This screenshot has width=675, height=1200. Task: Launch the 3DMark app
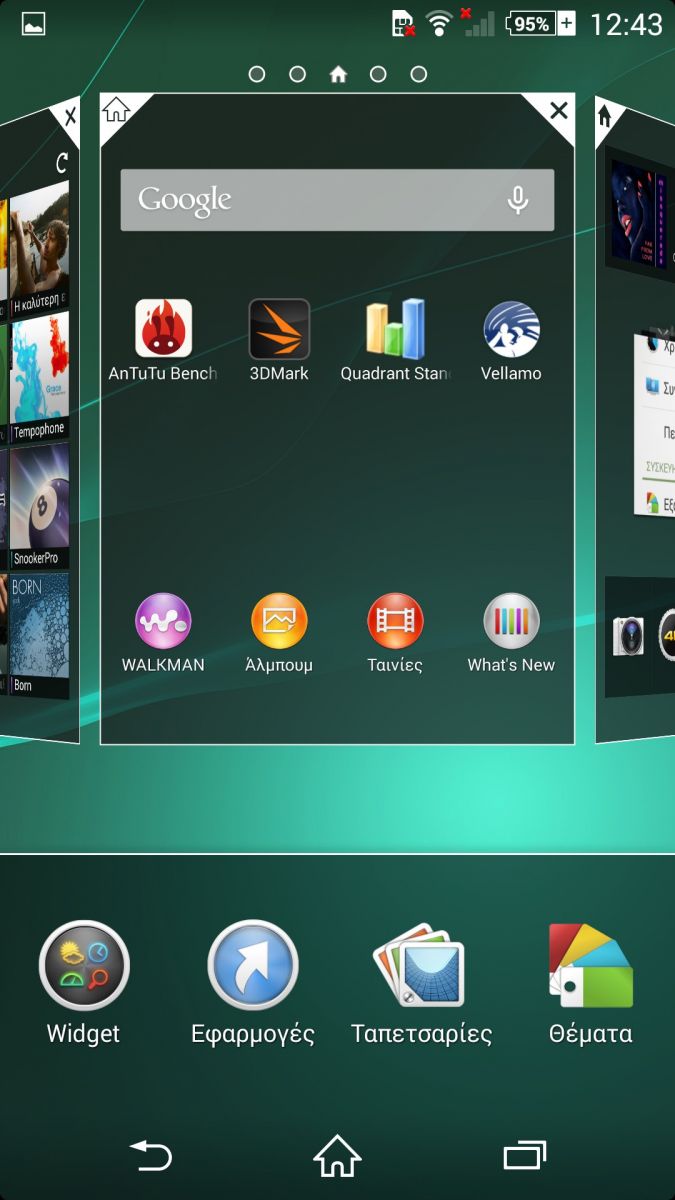point(279,329)
